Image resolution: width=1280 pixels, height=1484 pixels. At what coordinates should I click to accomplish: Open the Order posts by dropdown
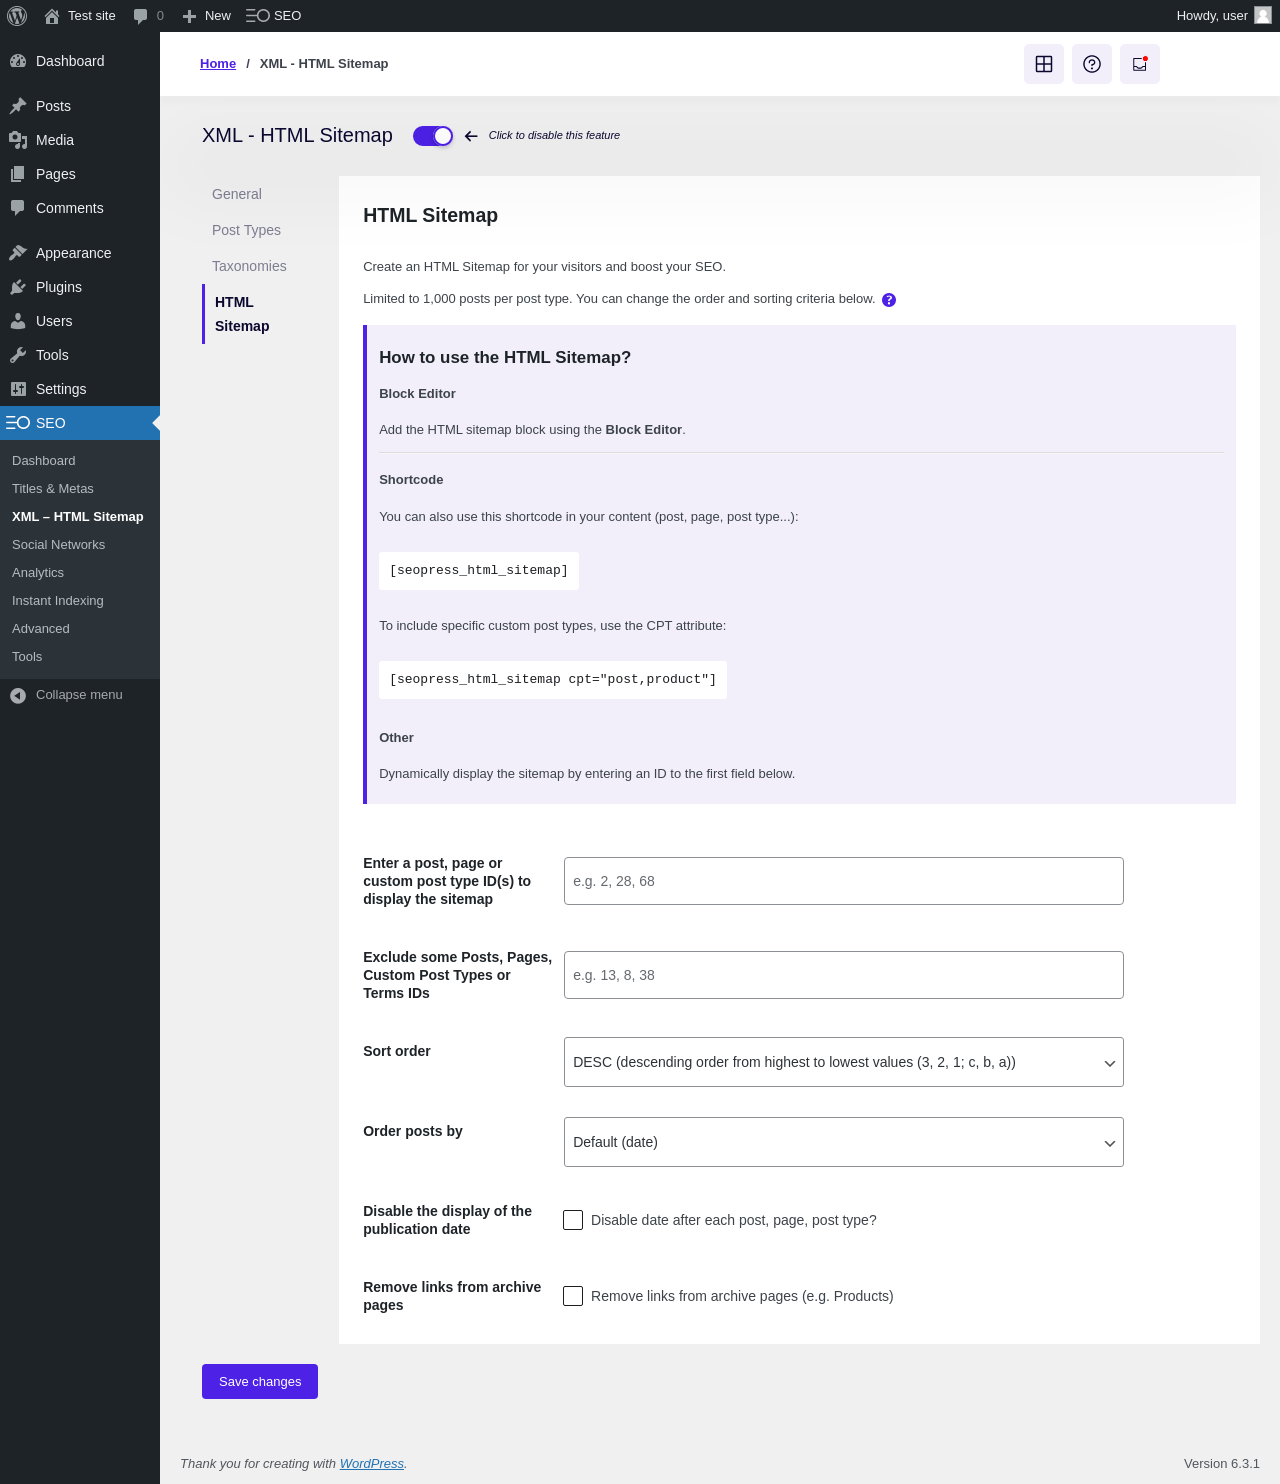pyautogui.click(x=844, y=1142)
